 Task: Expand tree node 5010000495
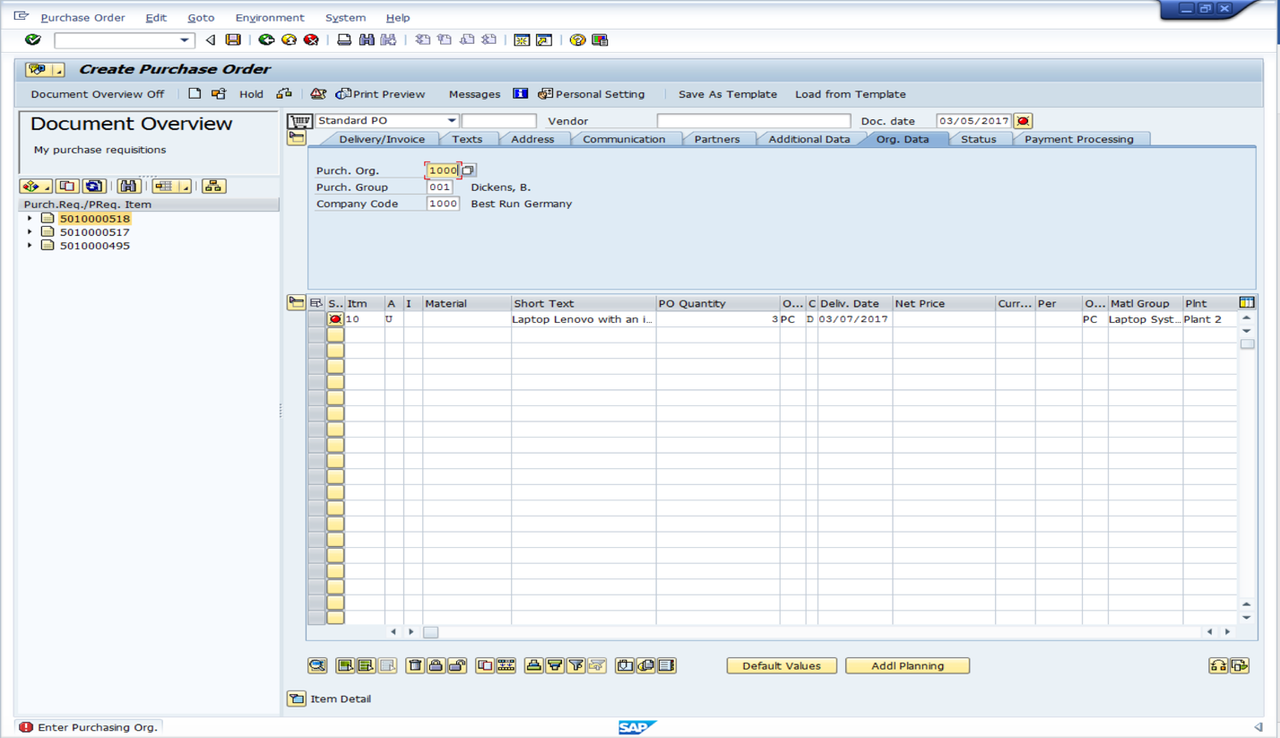[30, 245]
